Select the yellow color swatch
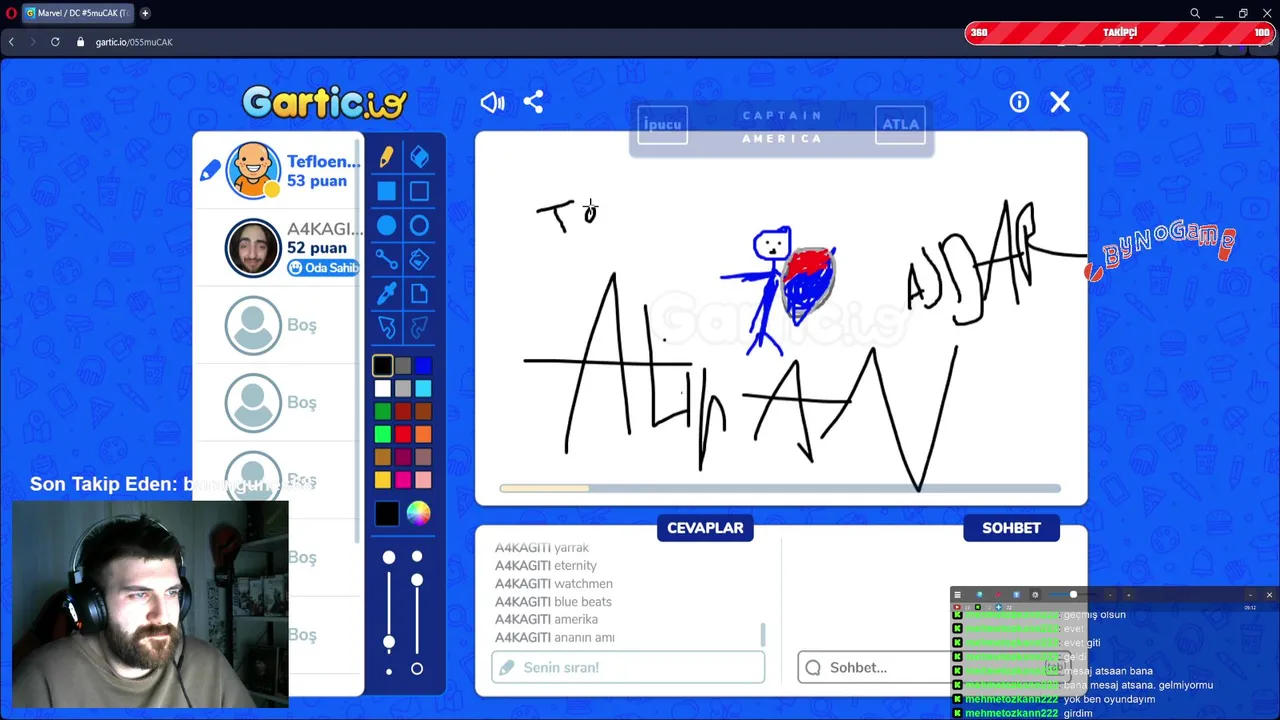1280x720 pixels. [x=382, y=480]
